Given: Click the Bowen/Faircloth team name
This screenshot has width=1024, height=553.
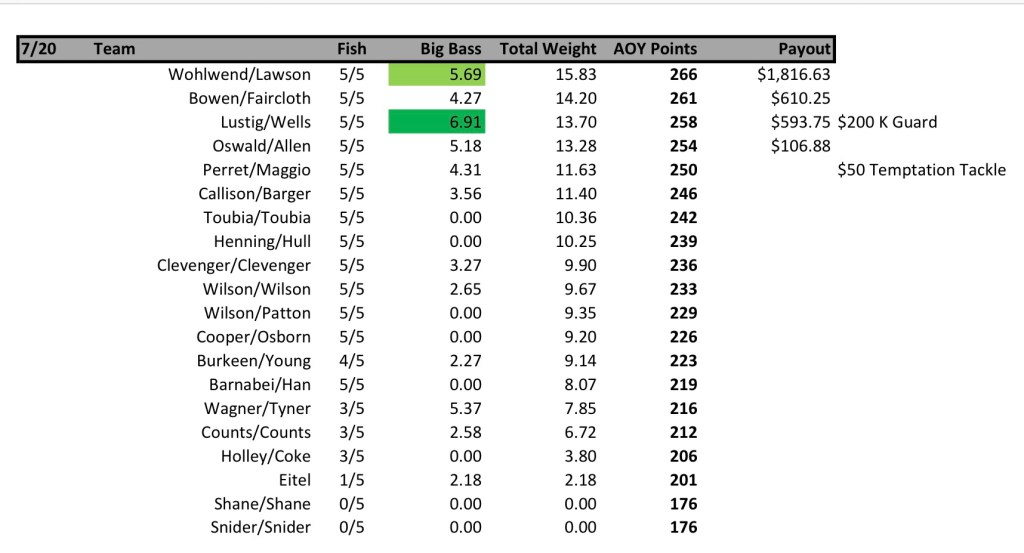Looking at the screenshot, I should click(249, 98).
